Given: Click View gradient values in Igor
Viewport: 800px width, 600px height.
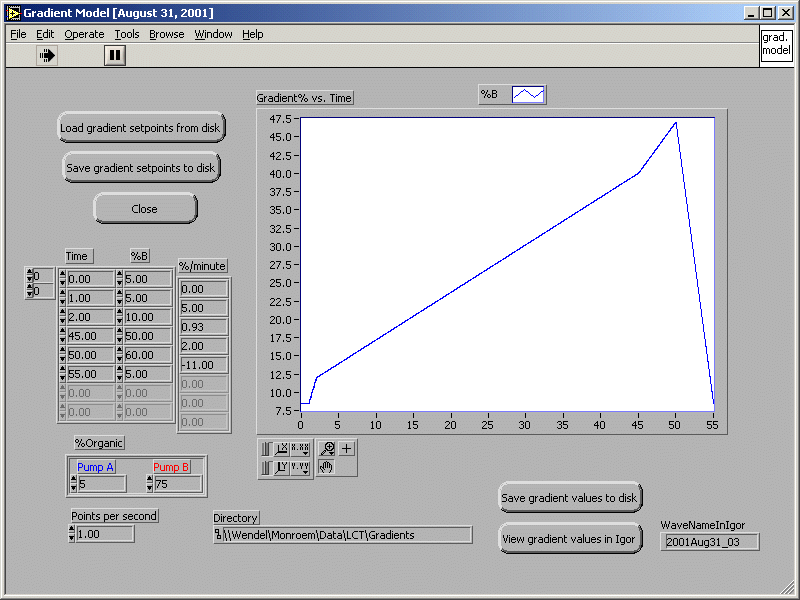Looking at the screenshot, I should [570, 538].
